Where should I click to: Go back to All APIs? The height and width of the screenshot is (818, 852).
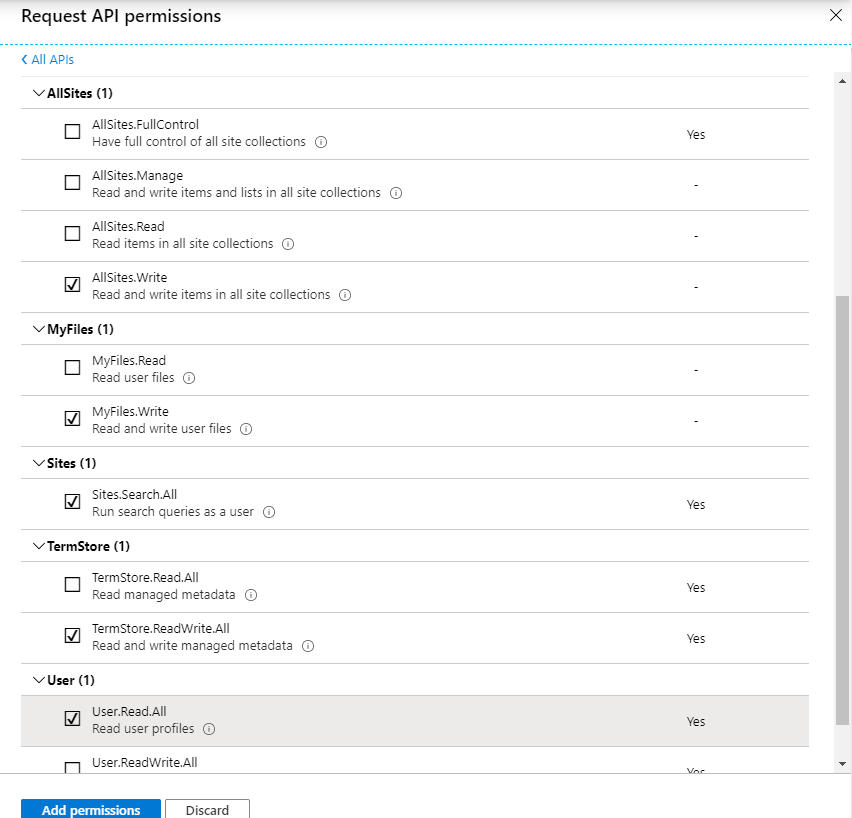[x=47, y=60]
